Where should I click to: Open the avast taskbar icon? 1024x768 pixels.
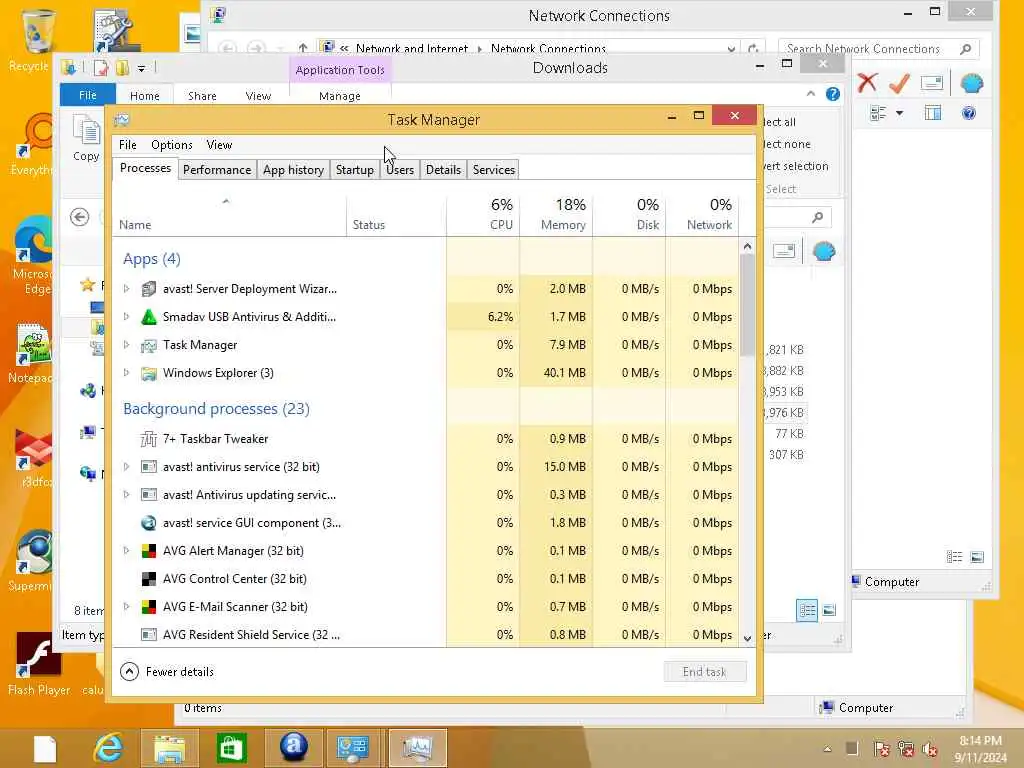click(x=293, y=748)
